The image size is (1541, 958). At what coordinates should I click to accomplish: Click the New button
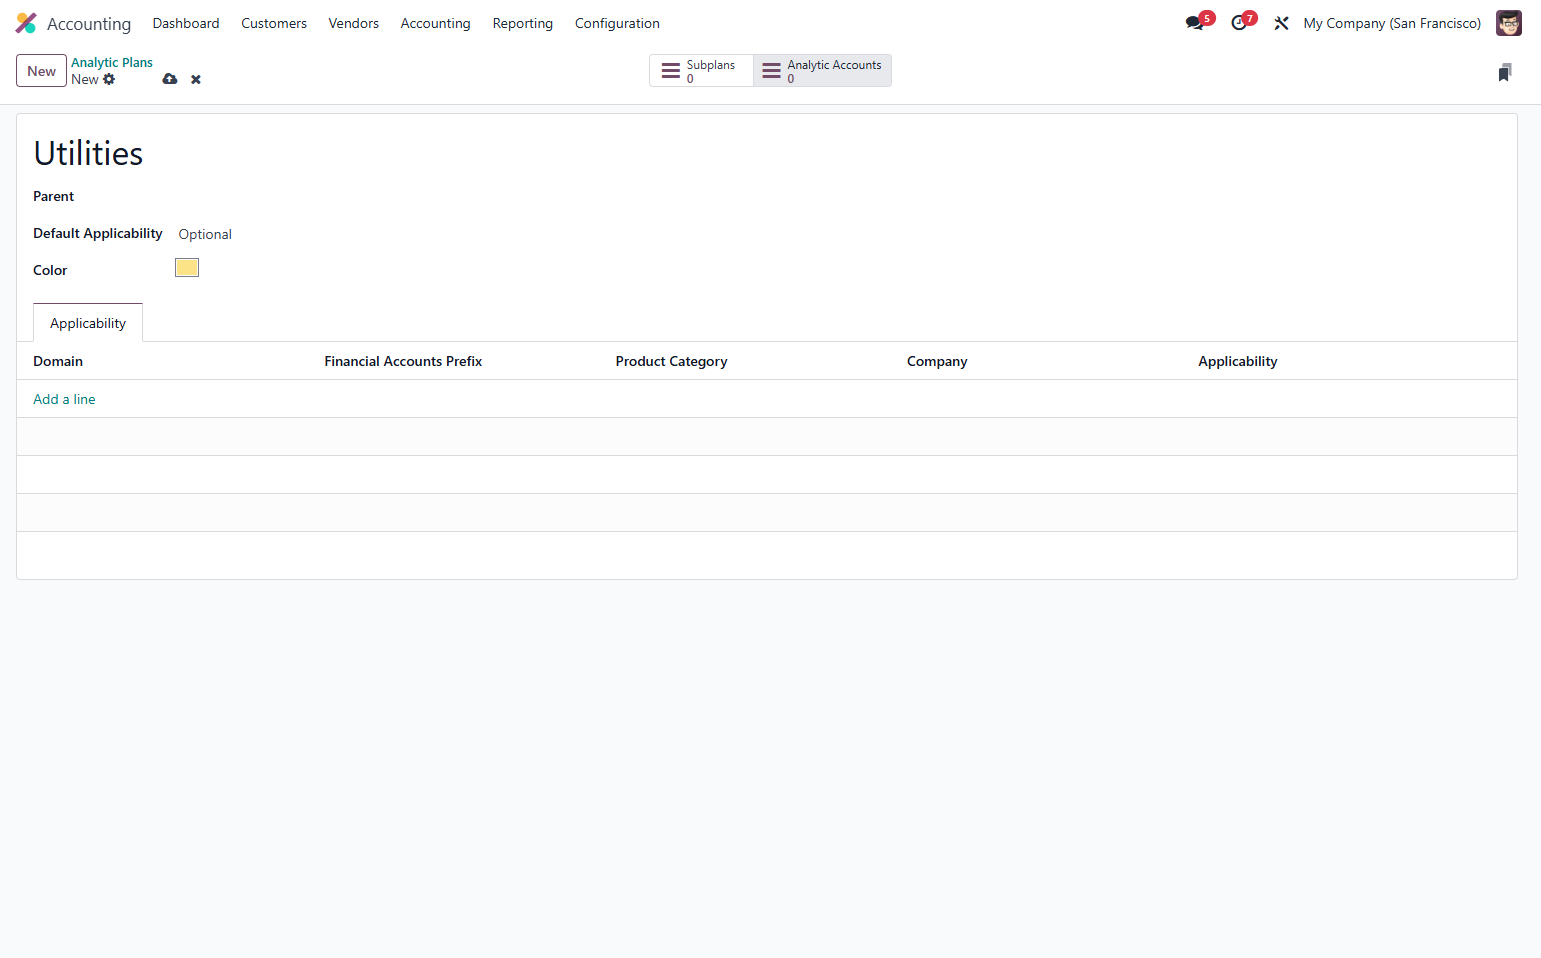(41, 71)
